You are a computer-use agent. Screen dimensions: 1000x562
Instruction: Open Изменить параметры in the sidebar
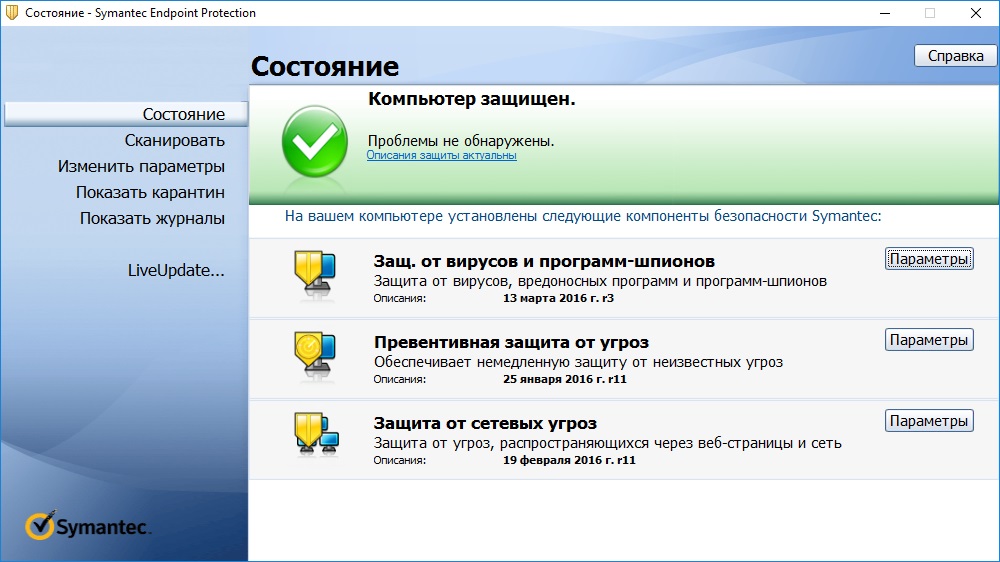[141, 166]
